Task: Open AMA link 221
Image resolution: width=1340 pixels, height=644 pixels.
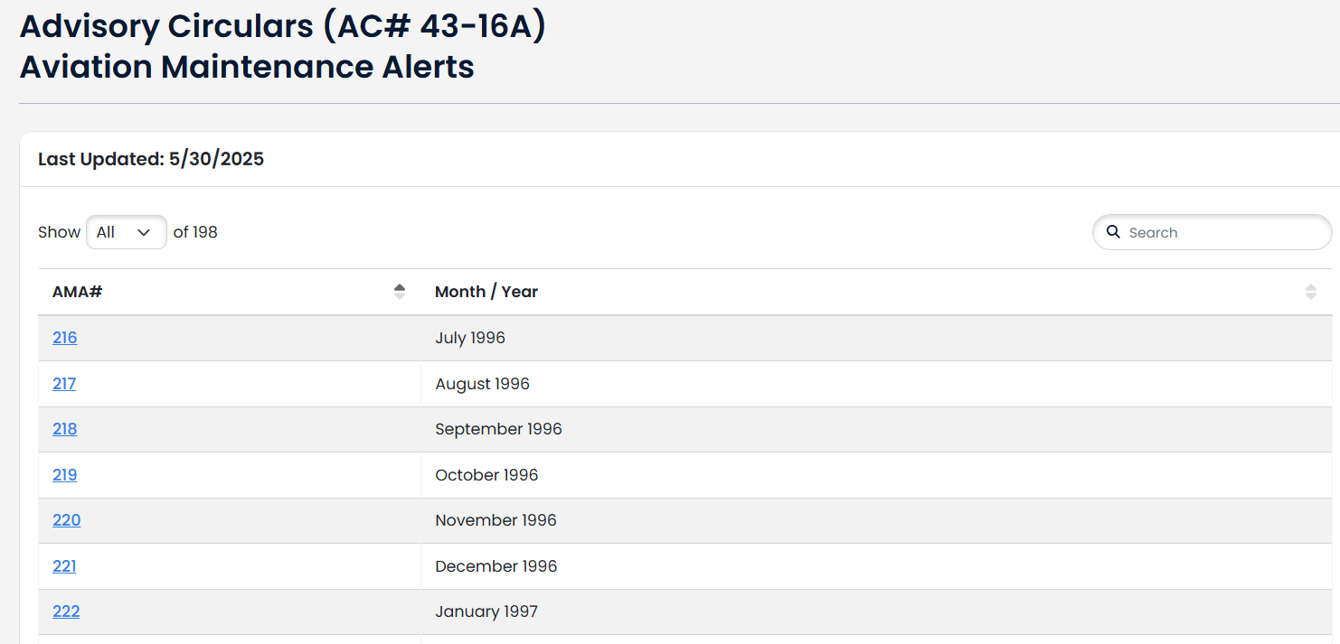Action: [x=64, y=566]
